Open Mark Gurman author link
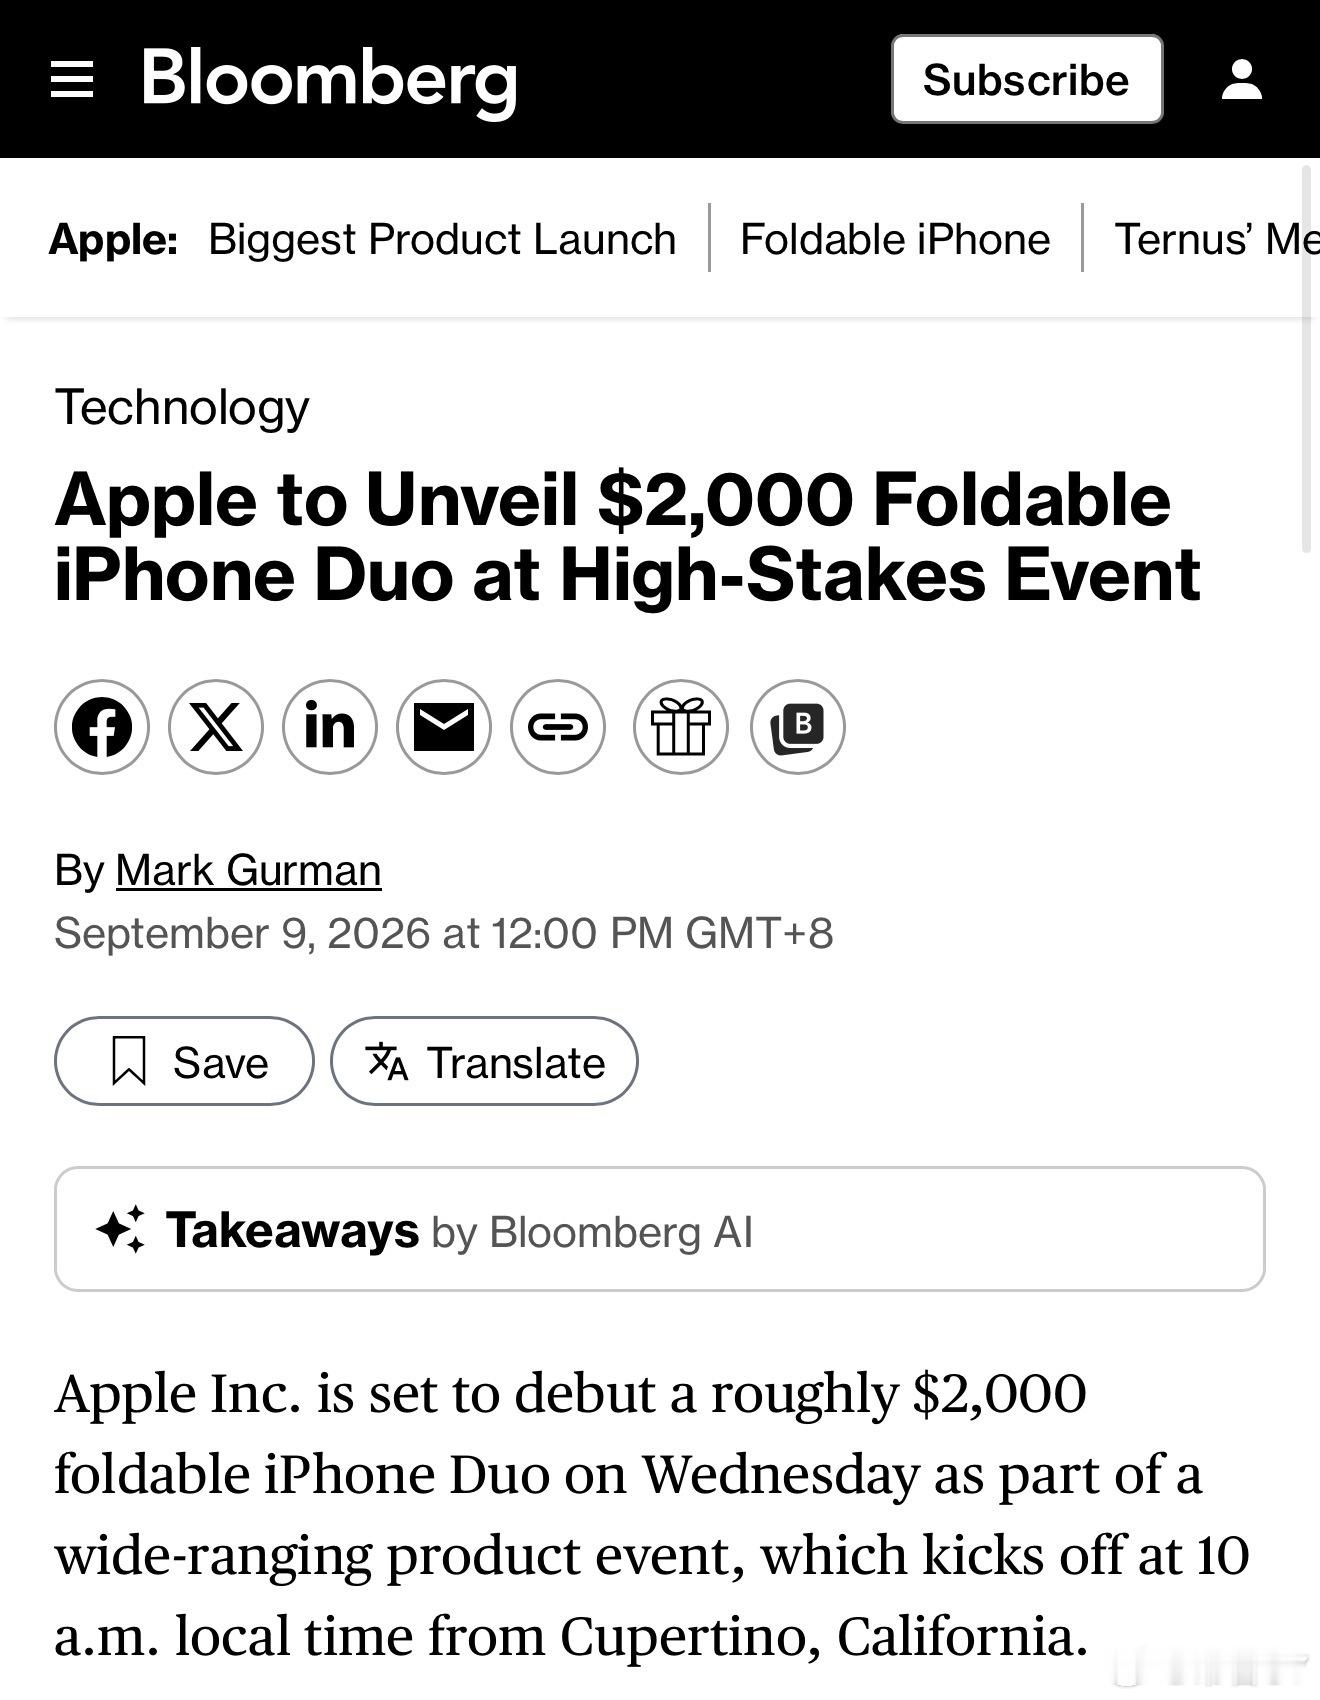 pos(248,870)
